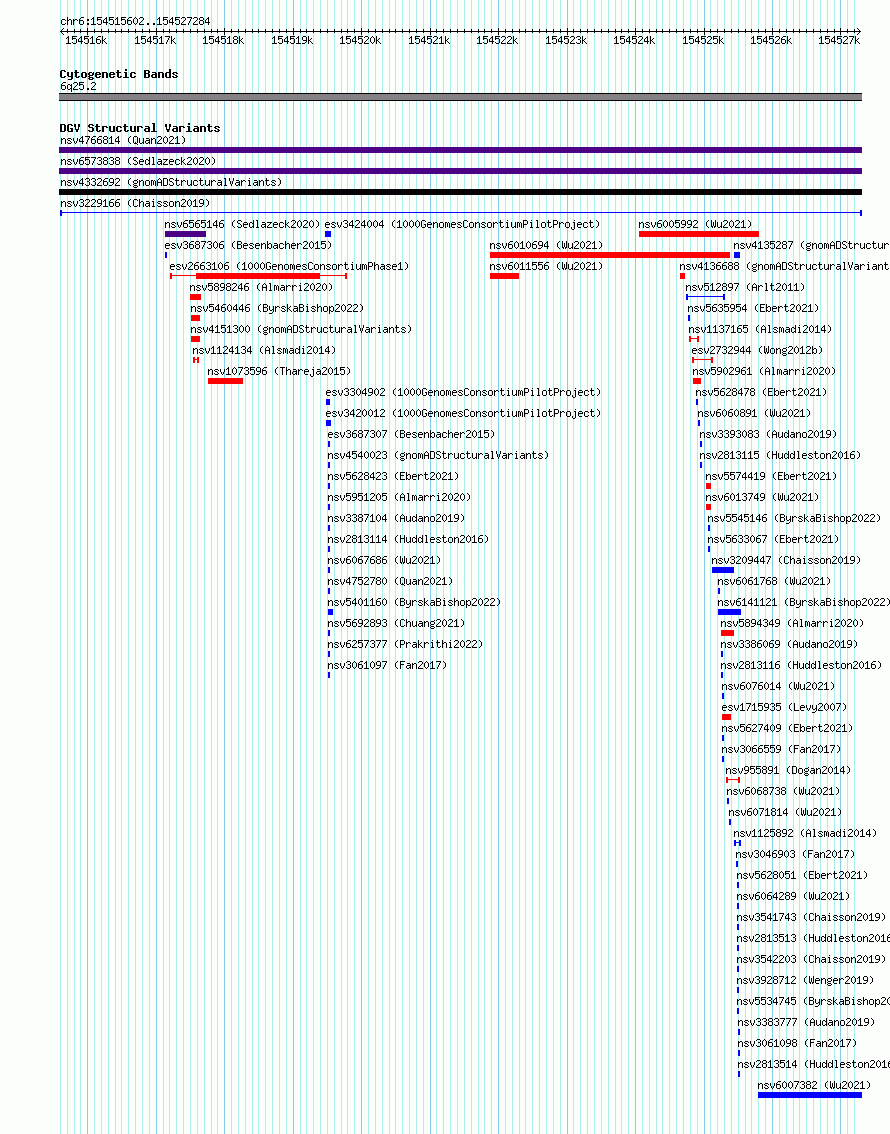Screen dimensions: 890x1134
Task: Click the nsv1073596 (Thareja2015) label
Action: pos(279,371)
